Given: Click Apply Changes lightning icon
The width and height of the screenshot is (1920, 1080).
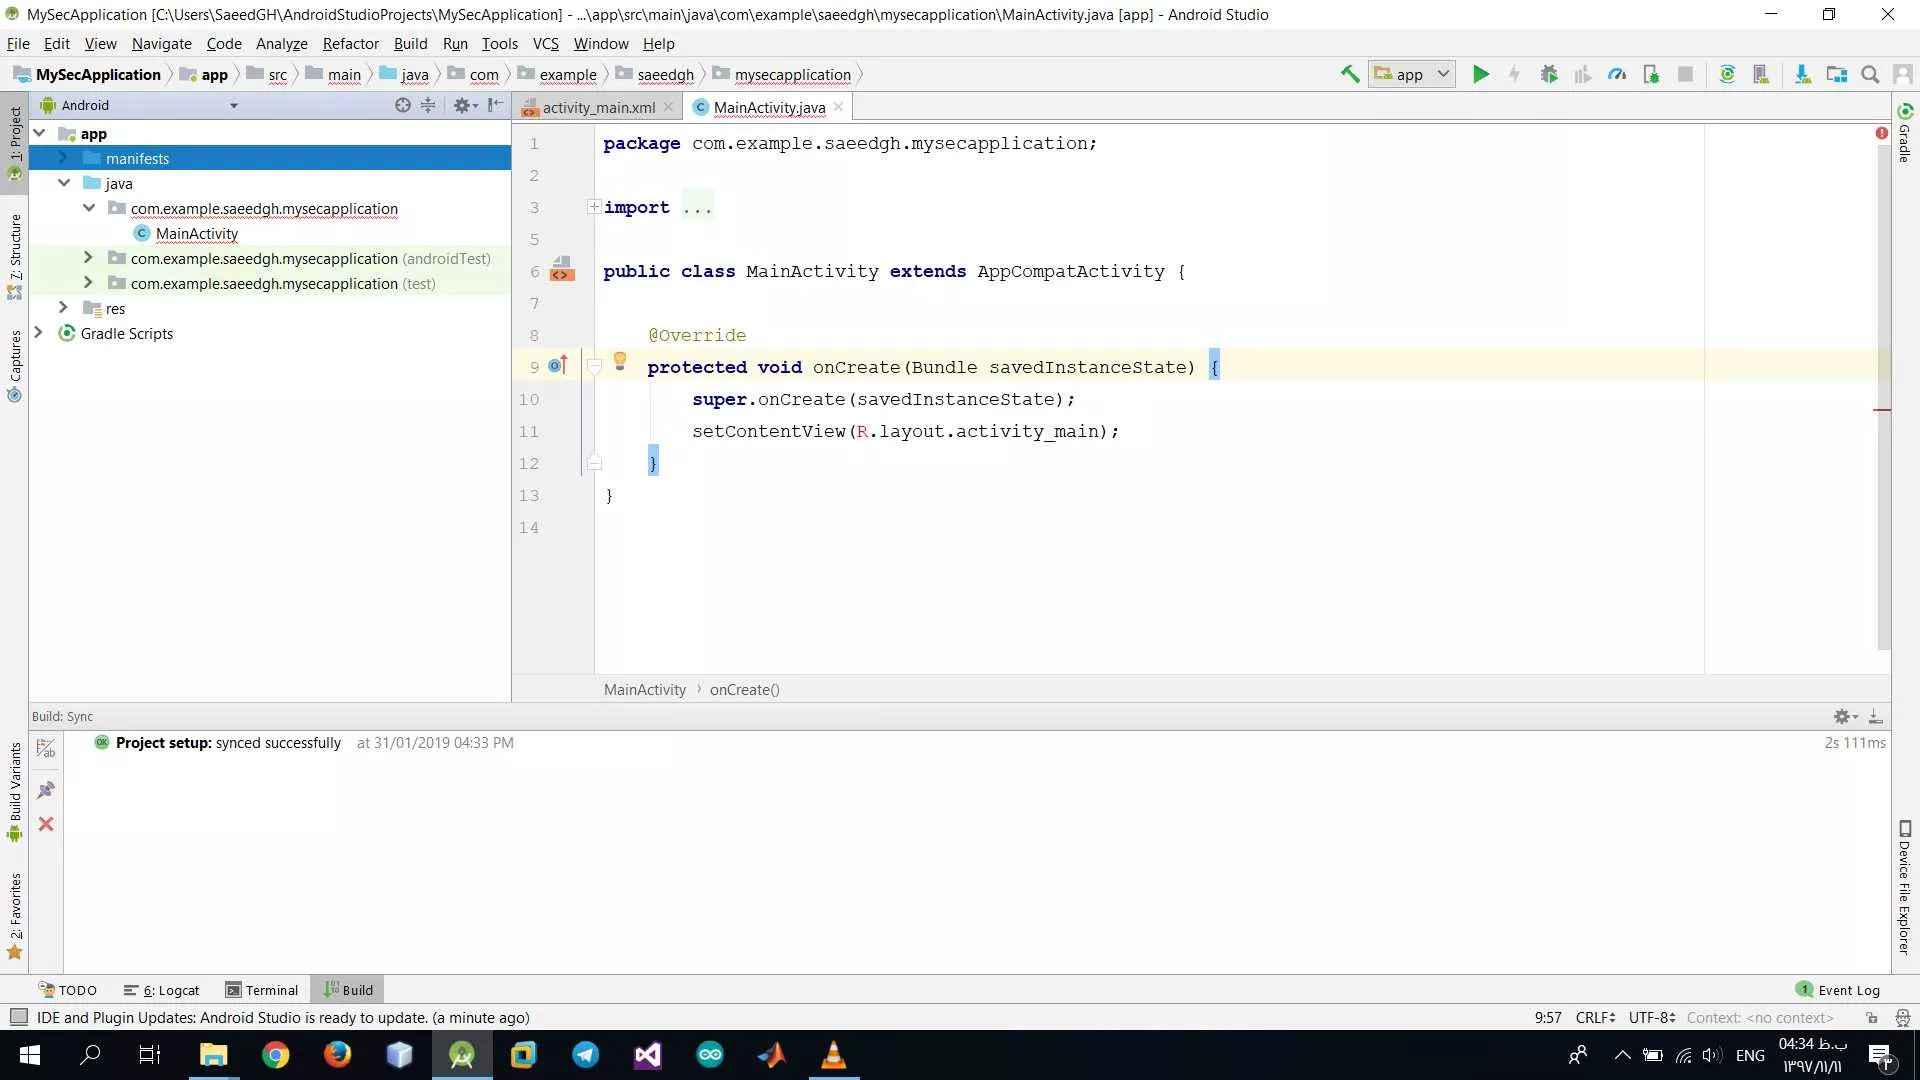Looking at the screenshot, I should pyautogui.click(x=1515, y=74).
